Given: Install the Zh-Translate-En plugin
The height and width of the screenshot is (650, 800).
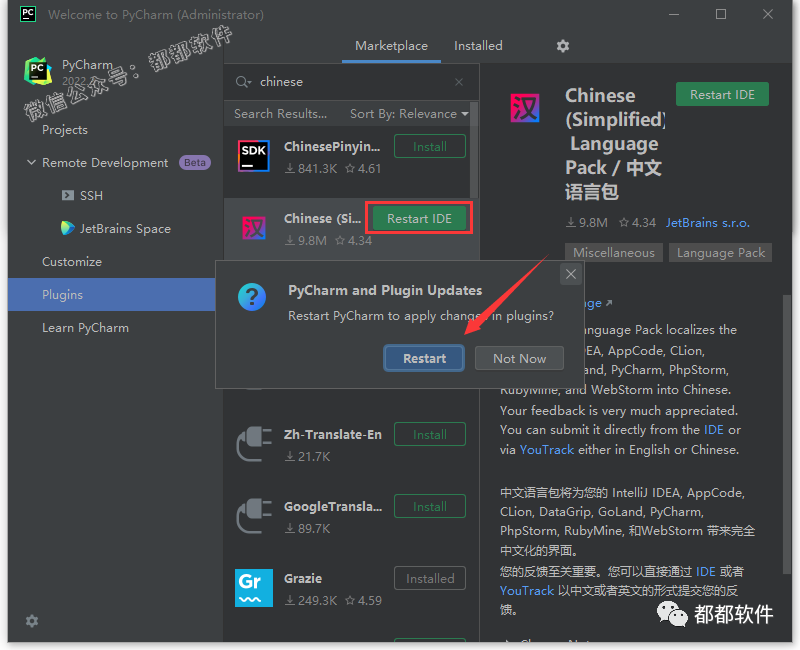Looking at the screenshot, I should (x=430, y=435).
